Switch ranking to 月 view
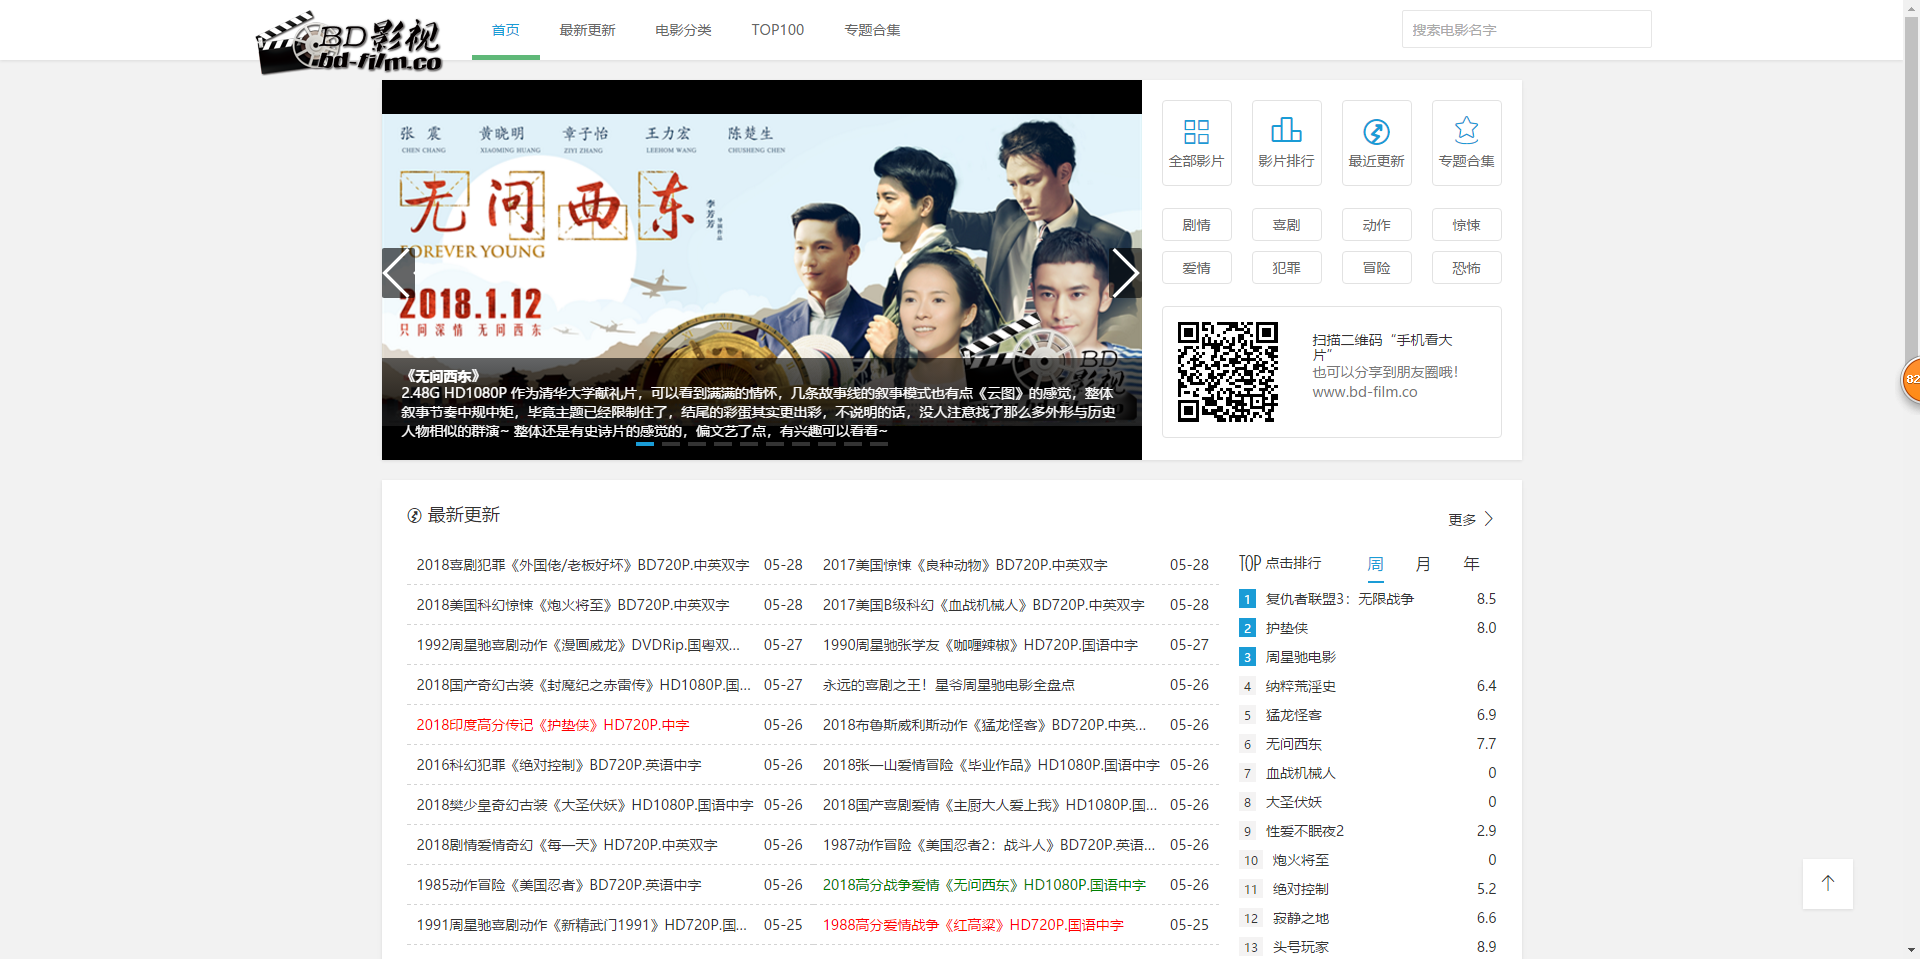Image resolution: width=1920 pixels, height=959 pixels. point(1423,564)
